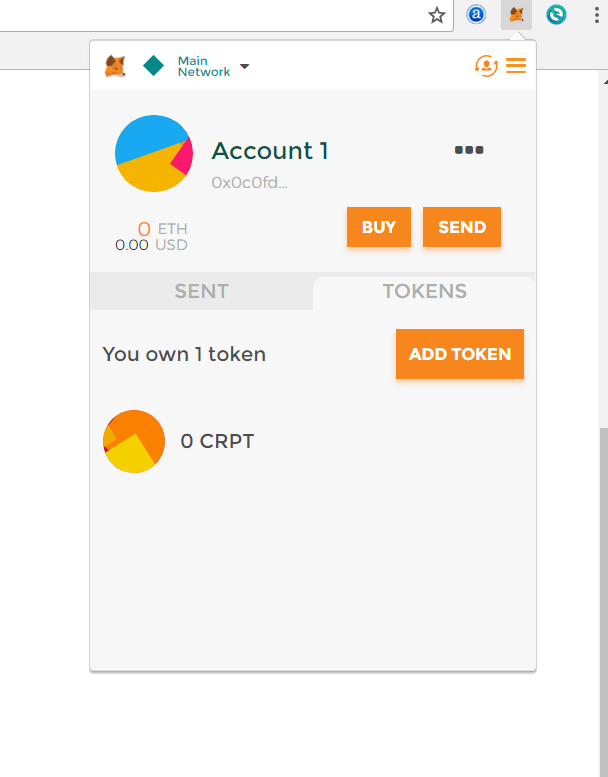Open the orange hamburger menu
The width and height of the screenshot is (608, 777).
[516, 66]
